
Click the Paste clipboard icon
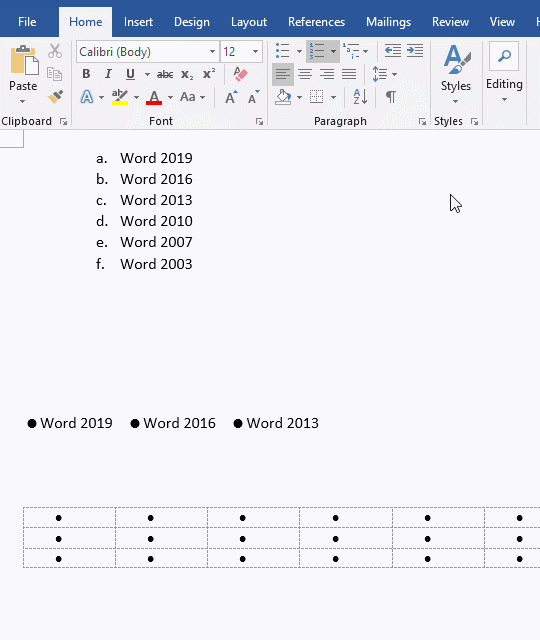pyautogui.click(x=24, y=60)
